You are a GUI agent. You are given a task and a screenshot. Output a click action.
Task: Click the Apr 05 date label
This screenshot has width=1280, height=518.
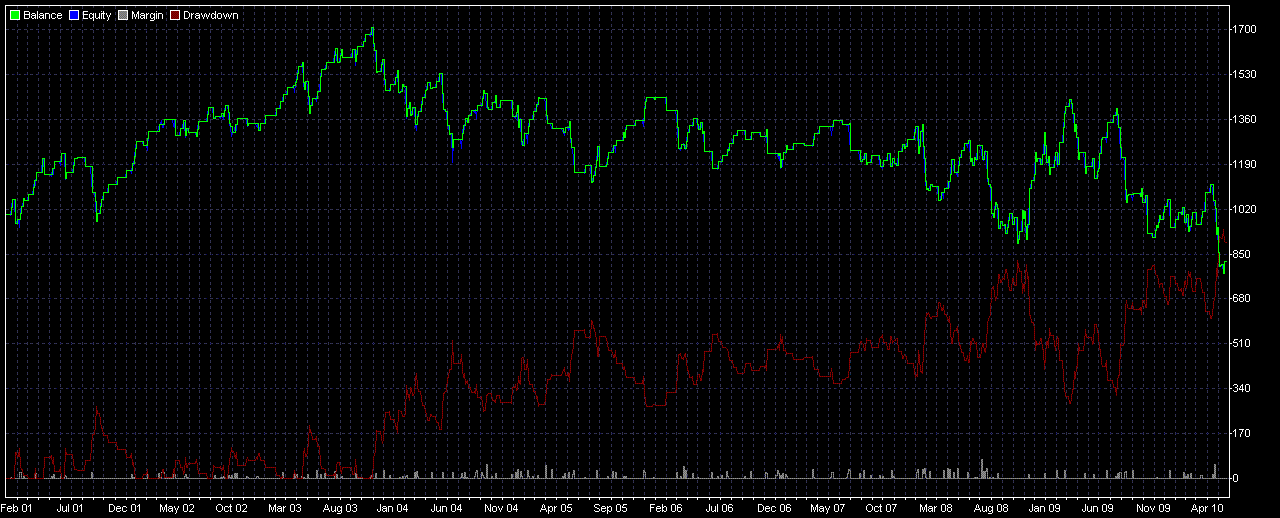coord(555,508)
